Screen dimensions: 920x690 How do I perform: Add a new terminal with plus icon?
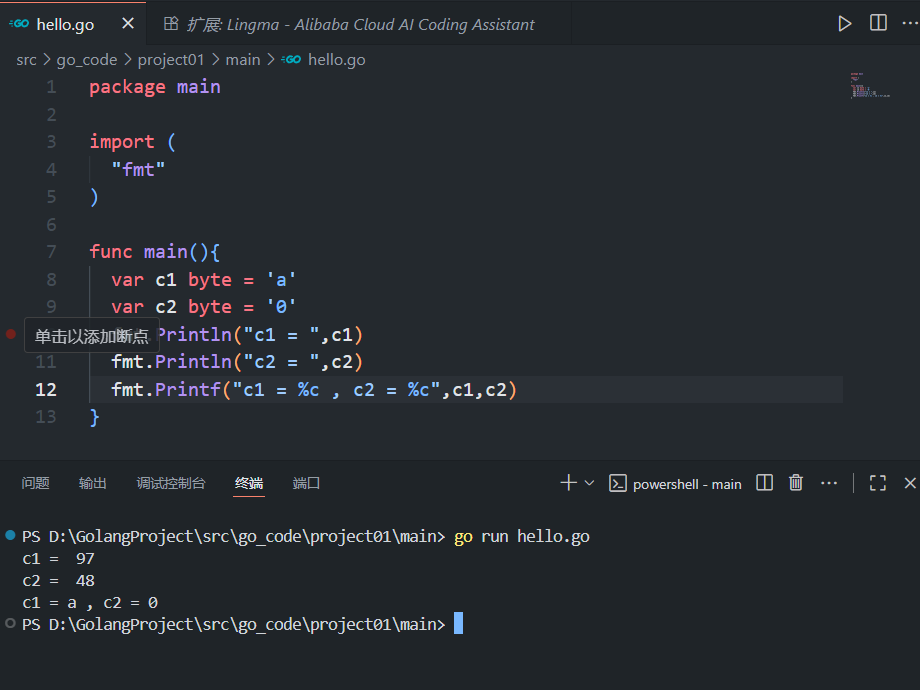coord(568,483)
